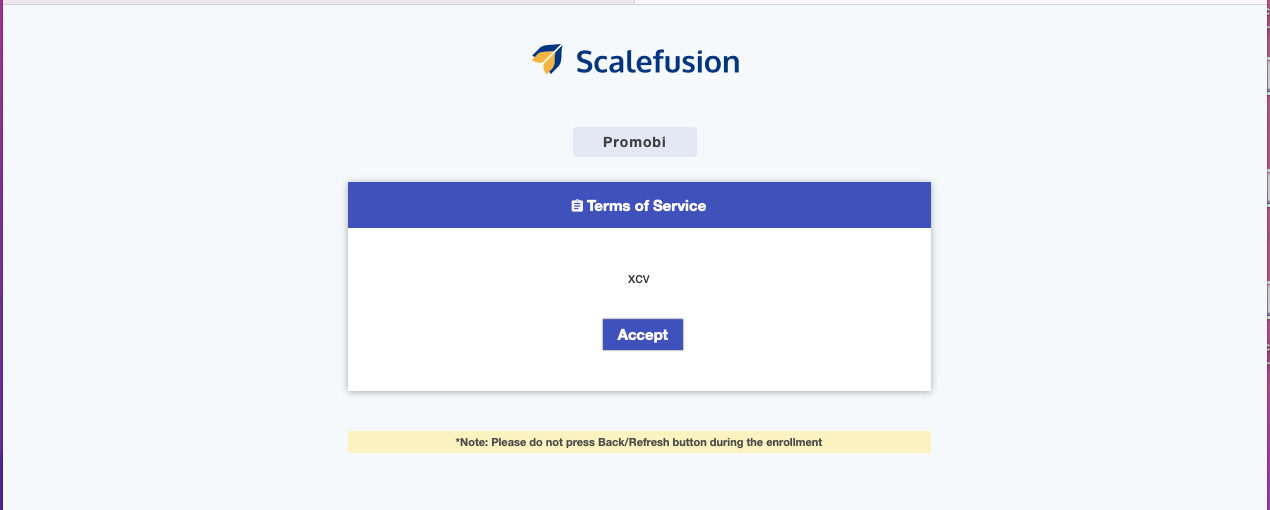Click the word Back/Refresh in the note

pyautogui.click(x=633, y=442)
